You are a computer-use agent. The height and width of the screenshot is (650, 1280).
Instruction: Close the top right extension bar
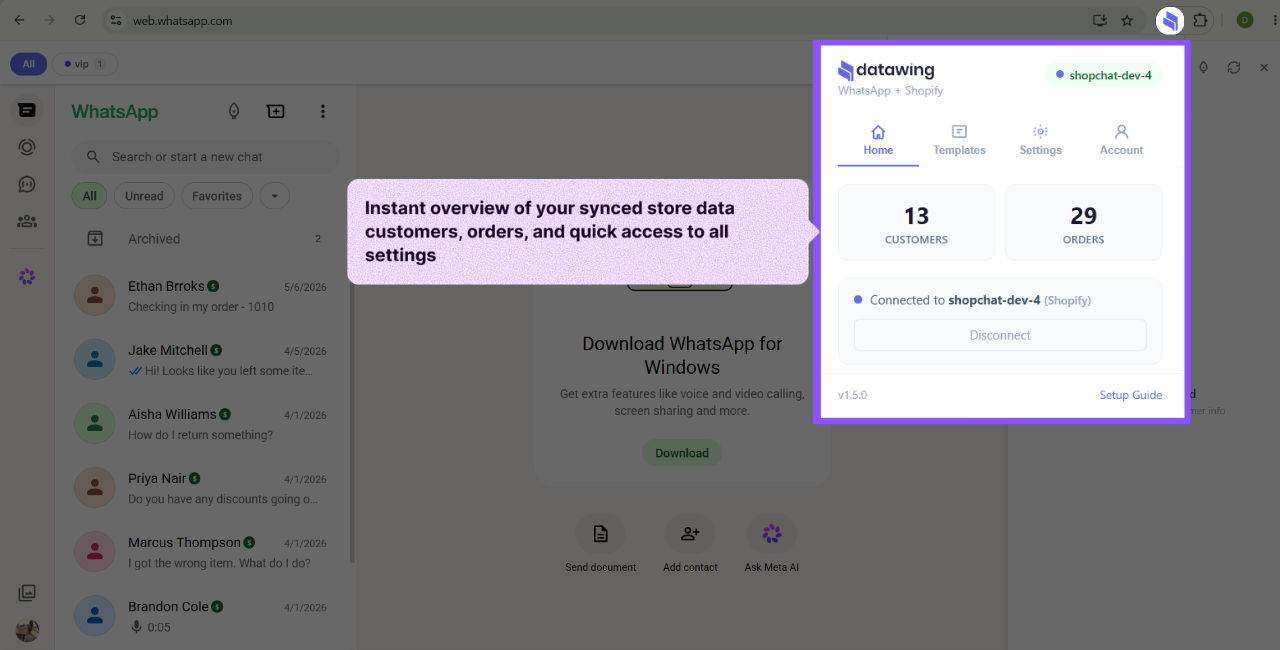pyautogui.click(x=1264, y=67)
